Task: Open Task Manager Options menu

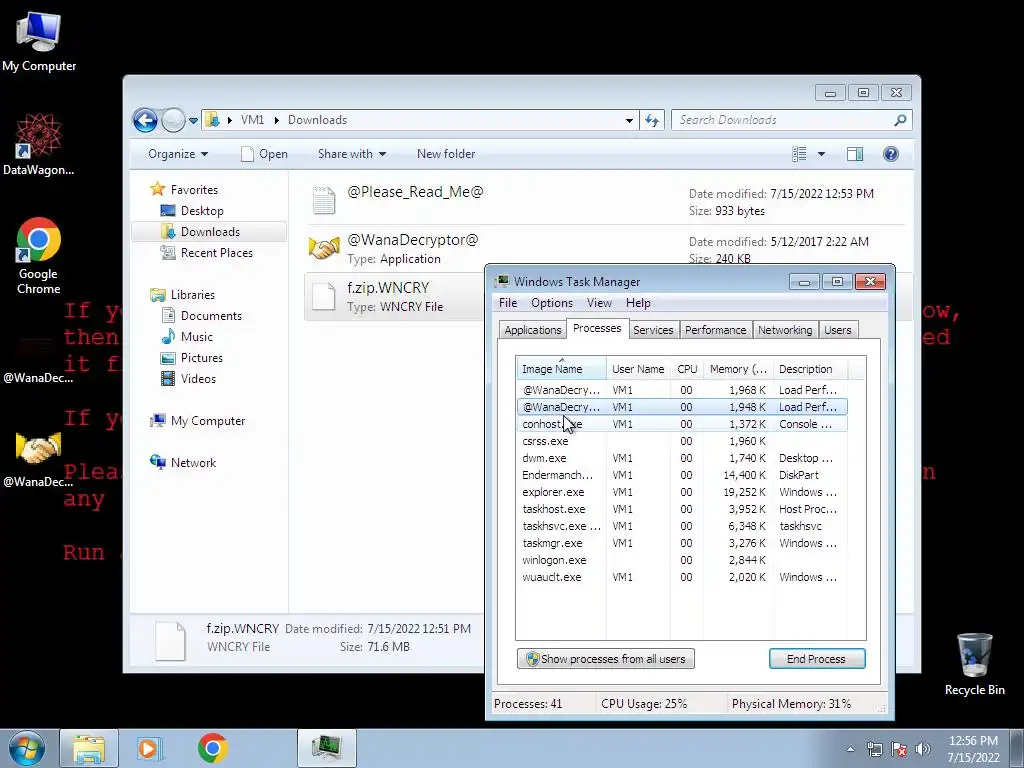Action: [x=552, y=303]
